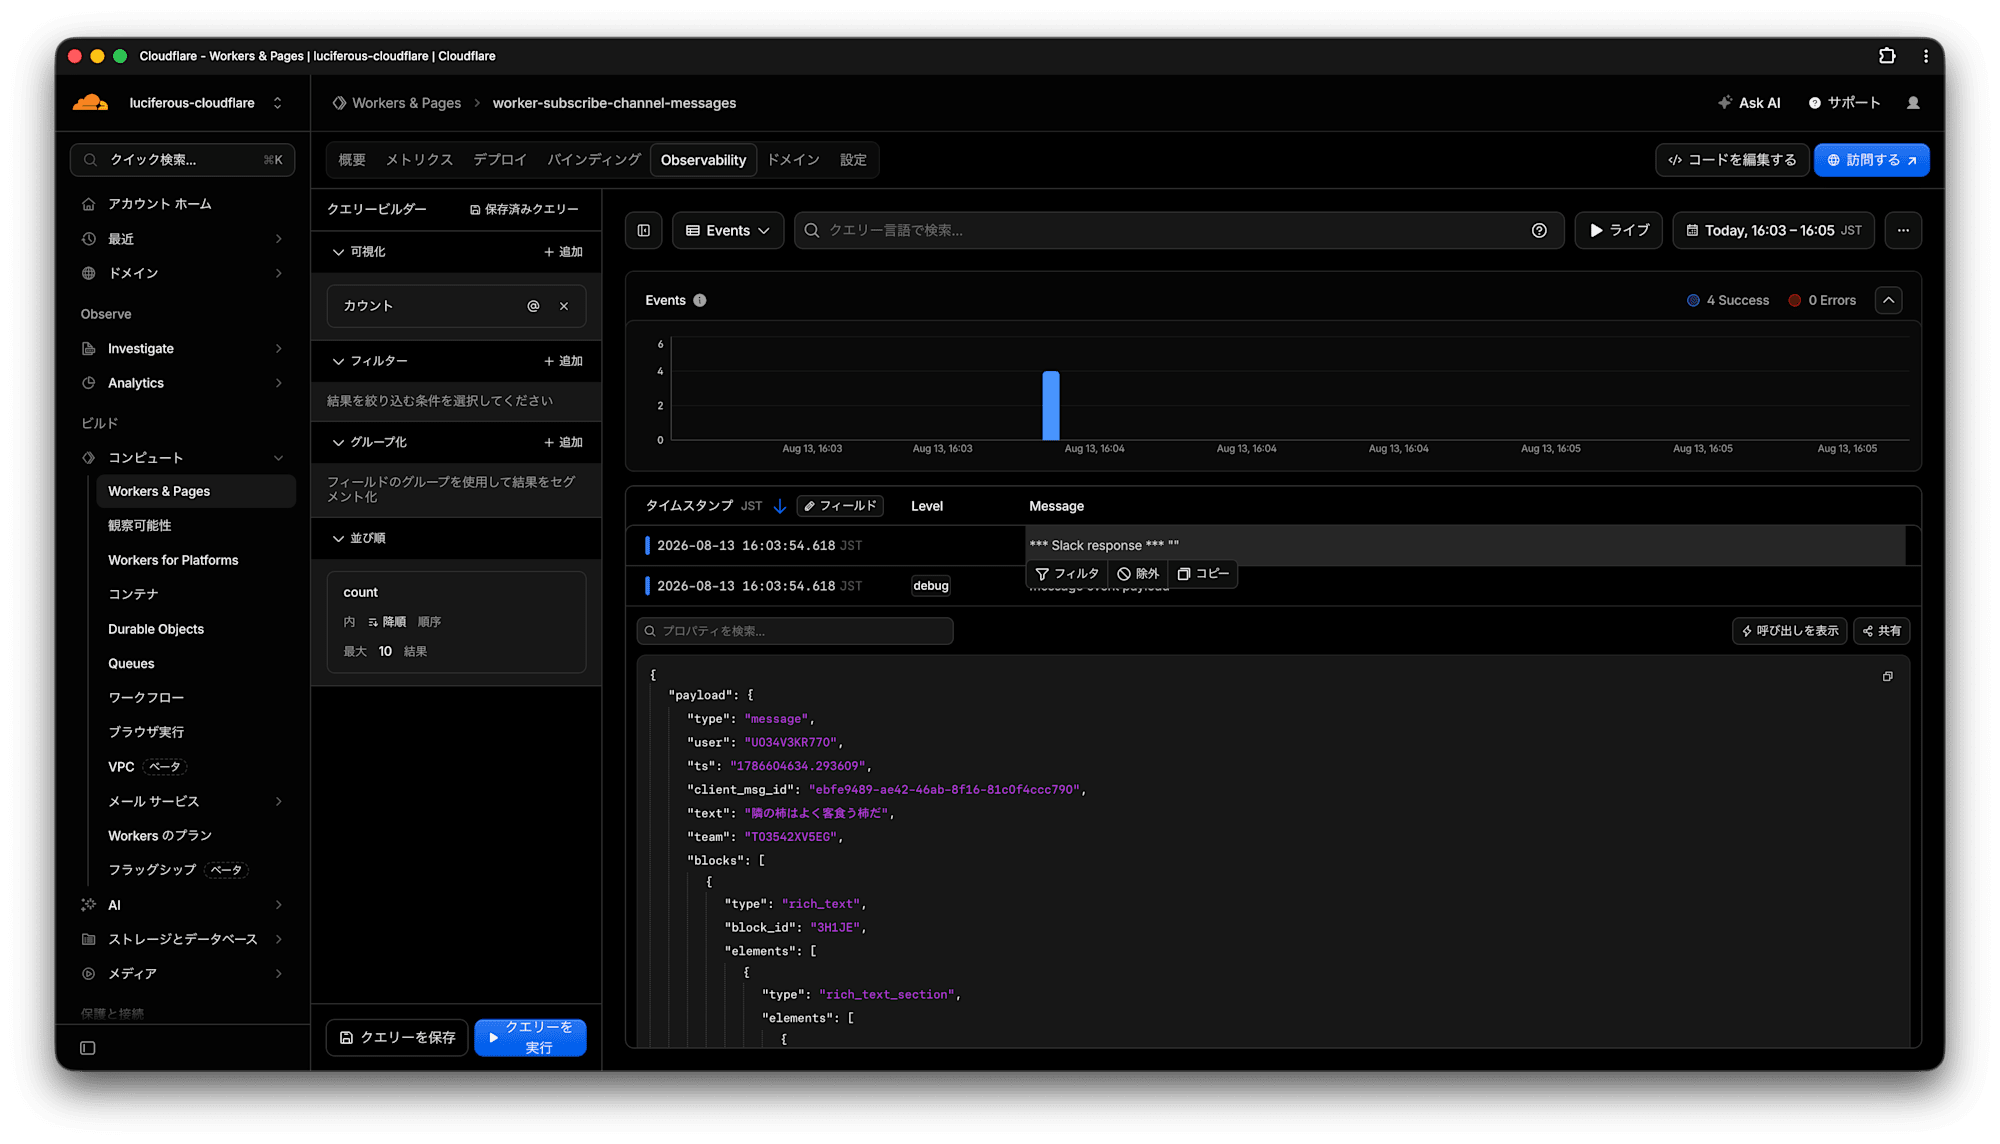Expand the Analytics sidebar section
This screenshot has width=2000, height=1144.
(279, 383)
